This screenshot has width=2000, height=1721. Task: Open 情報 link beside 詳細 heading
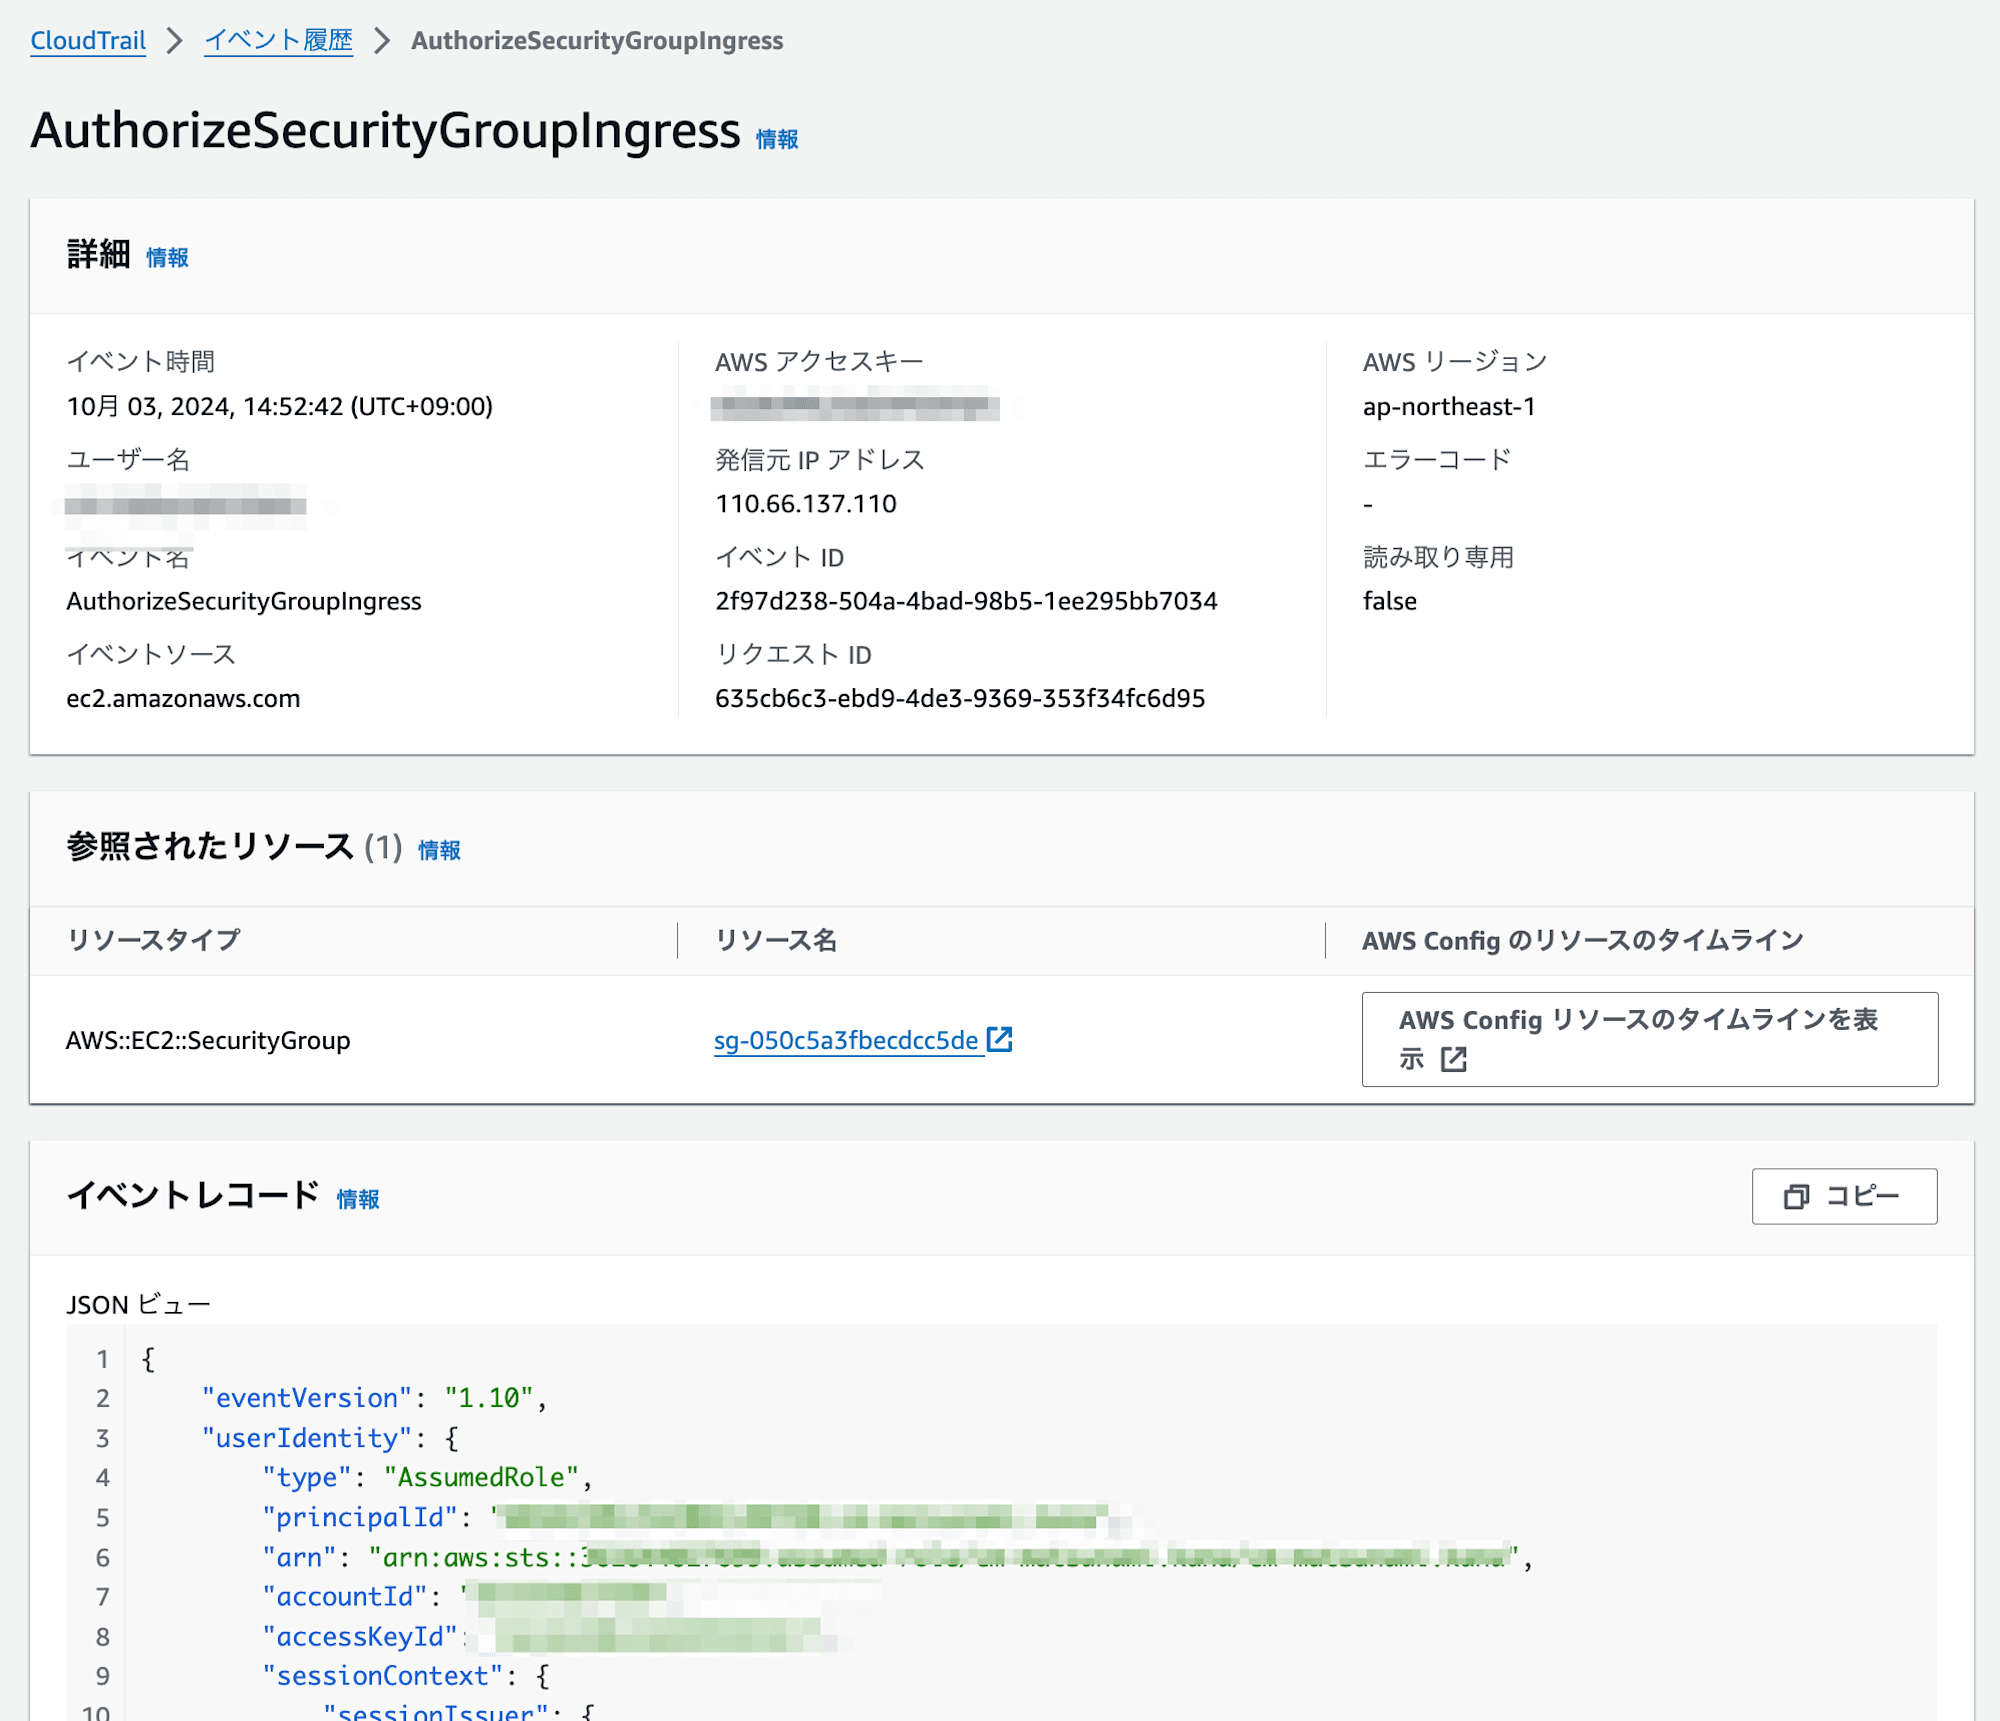coord(167,257)
